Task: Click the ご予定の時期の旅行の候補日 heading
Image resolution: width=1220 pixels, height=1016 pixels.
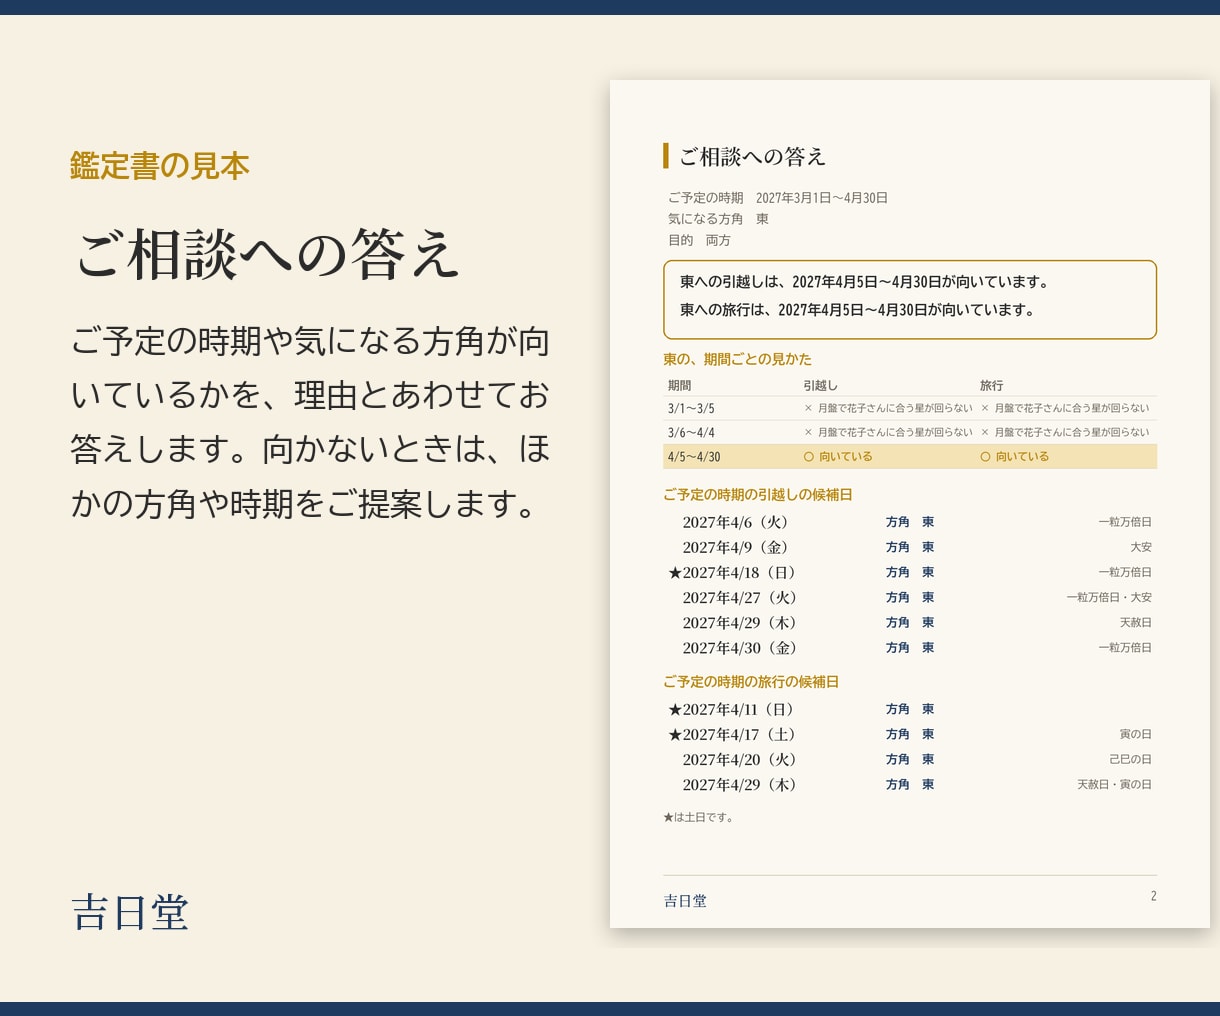Action: pos(750,681)
